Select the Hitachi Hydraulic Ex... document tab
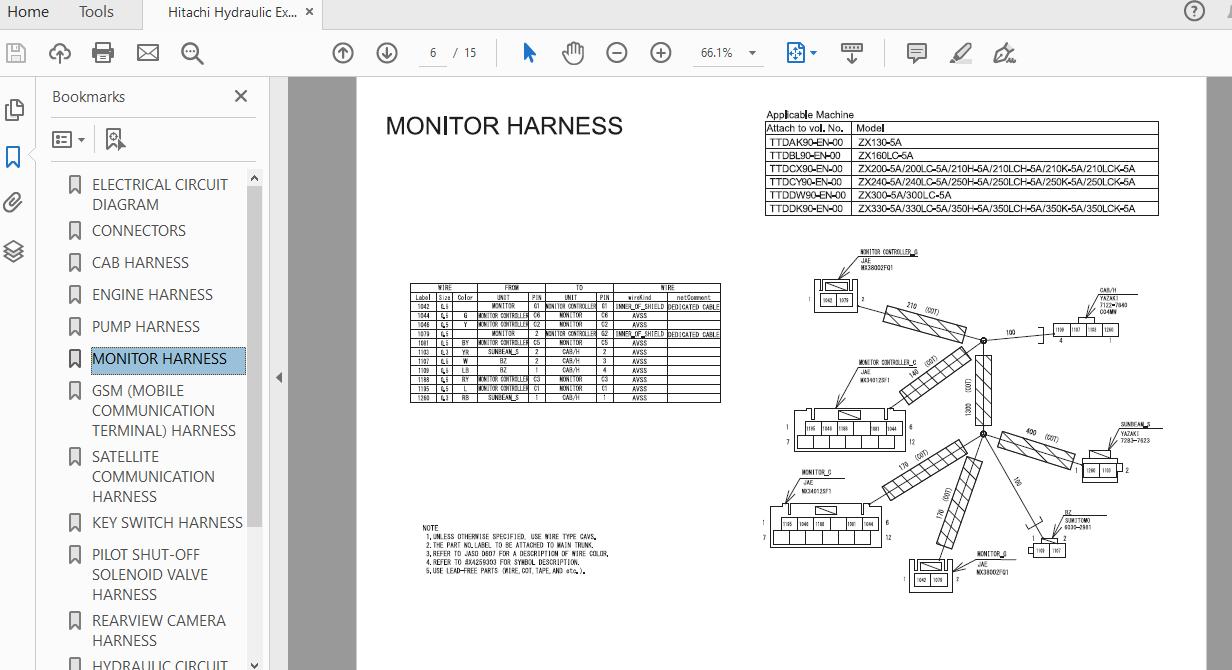This screenshot has height=670, width=1232. coord(232,12)
